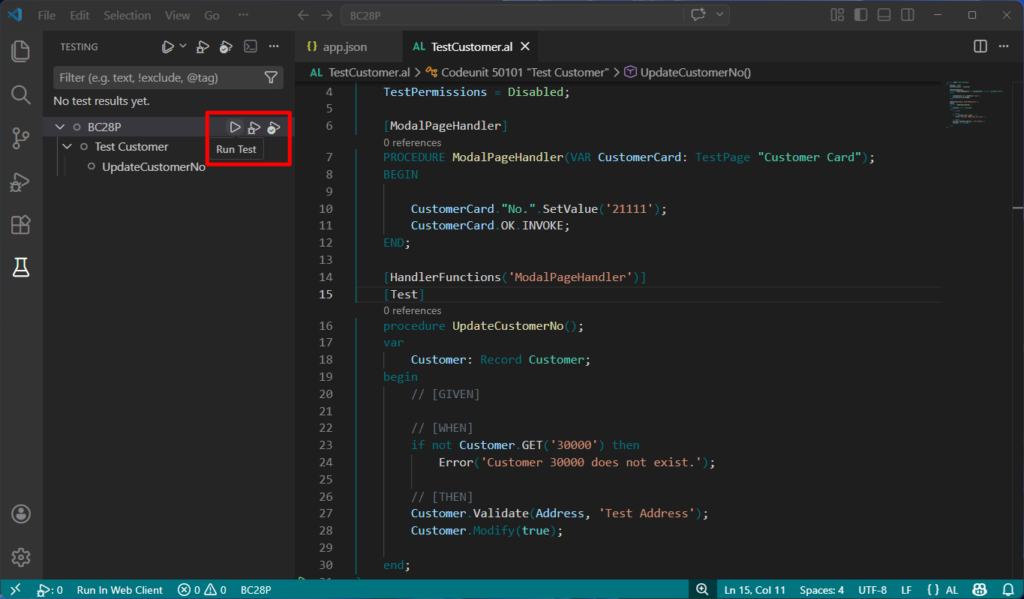
Task: Open the Selection menu
Action: pyautogui.click(x=126, y=16)
